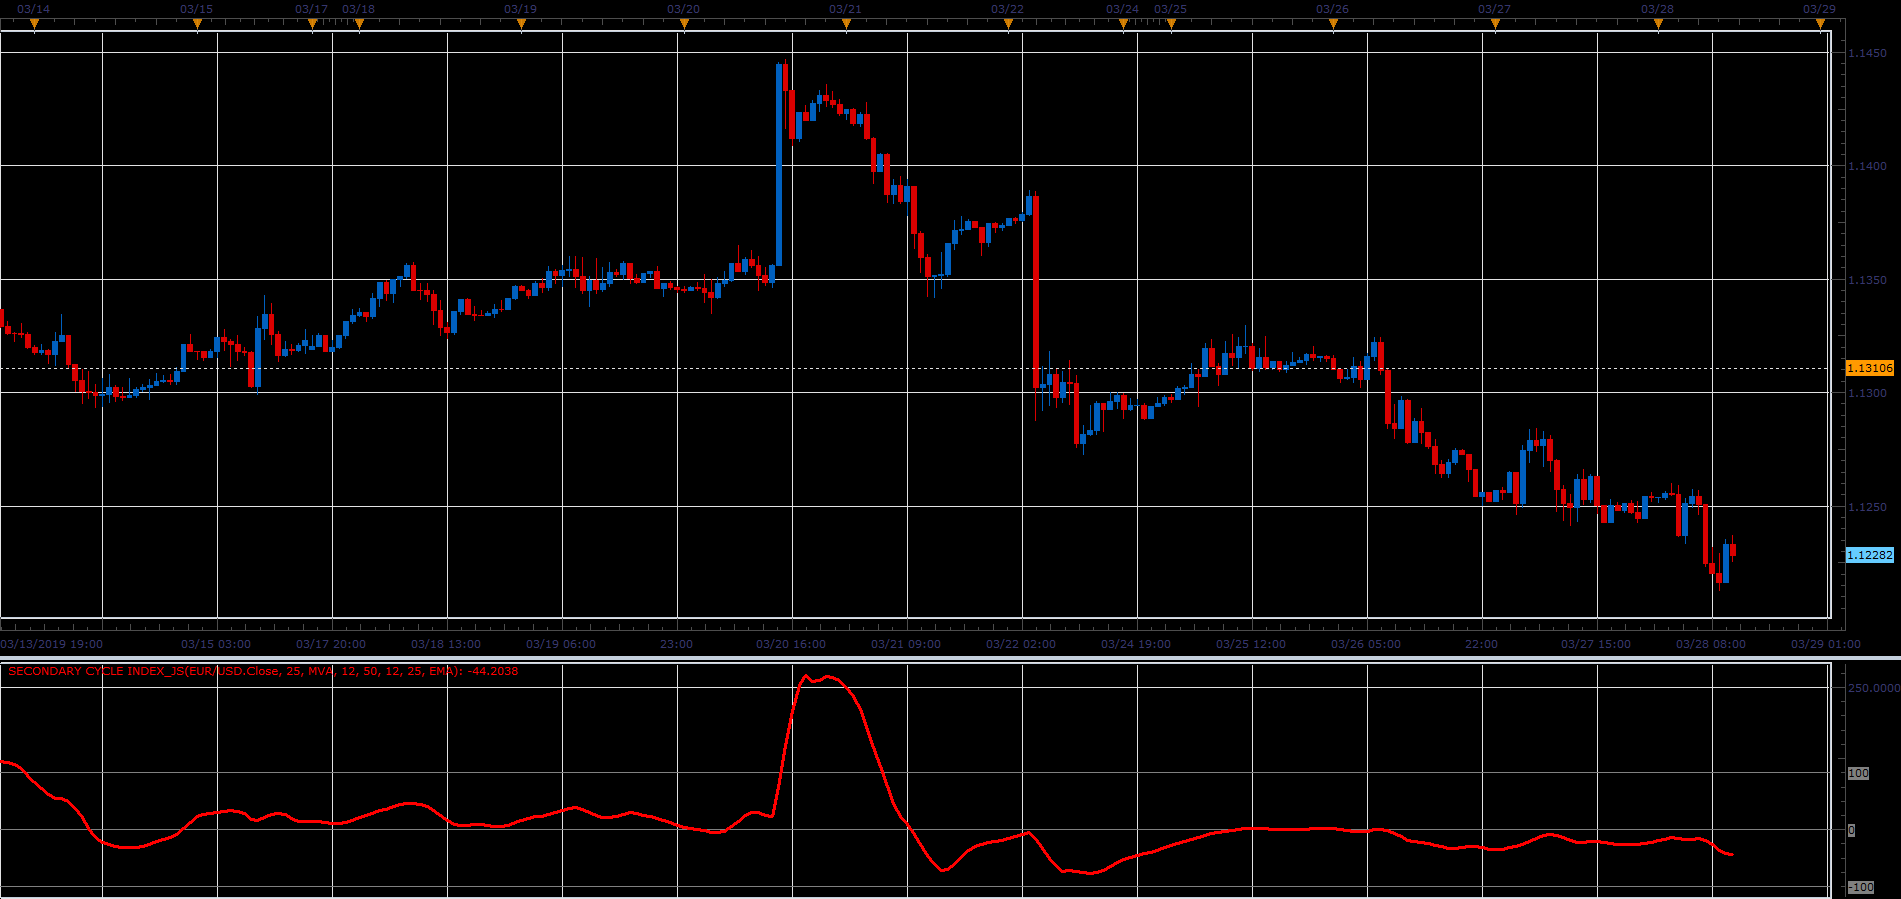Click the 03/26 05:00 time label
The image size is (1901, 899).
pyautogui.click(x=1366, y=644)
